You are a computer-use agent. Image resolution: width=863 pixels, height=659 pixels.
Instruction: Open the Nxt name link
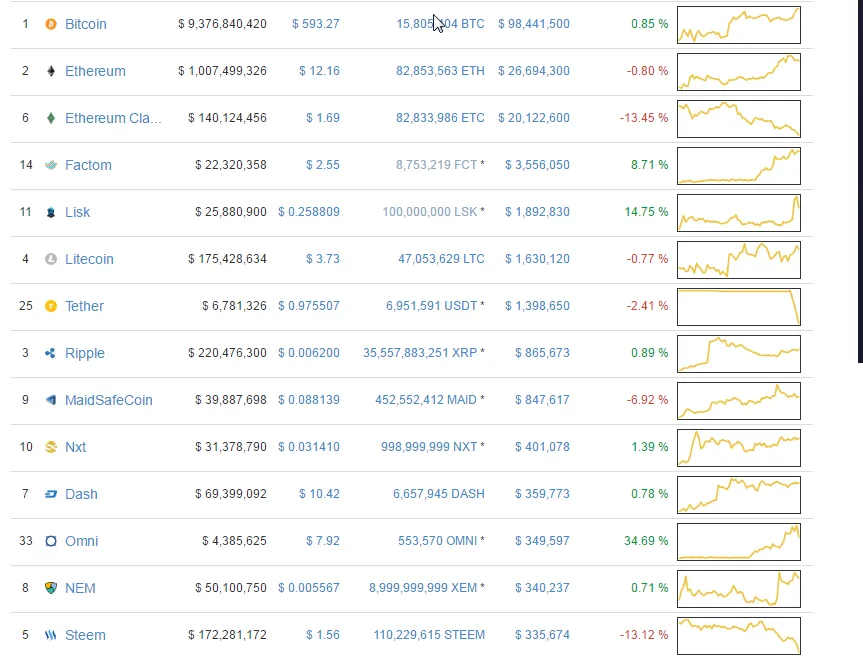click(x=75, y=447)
